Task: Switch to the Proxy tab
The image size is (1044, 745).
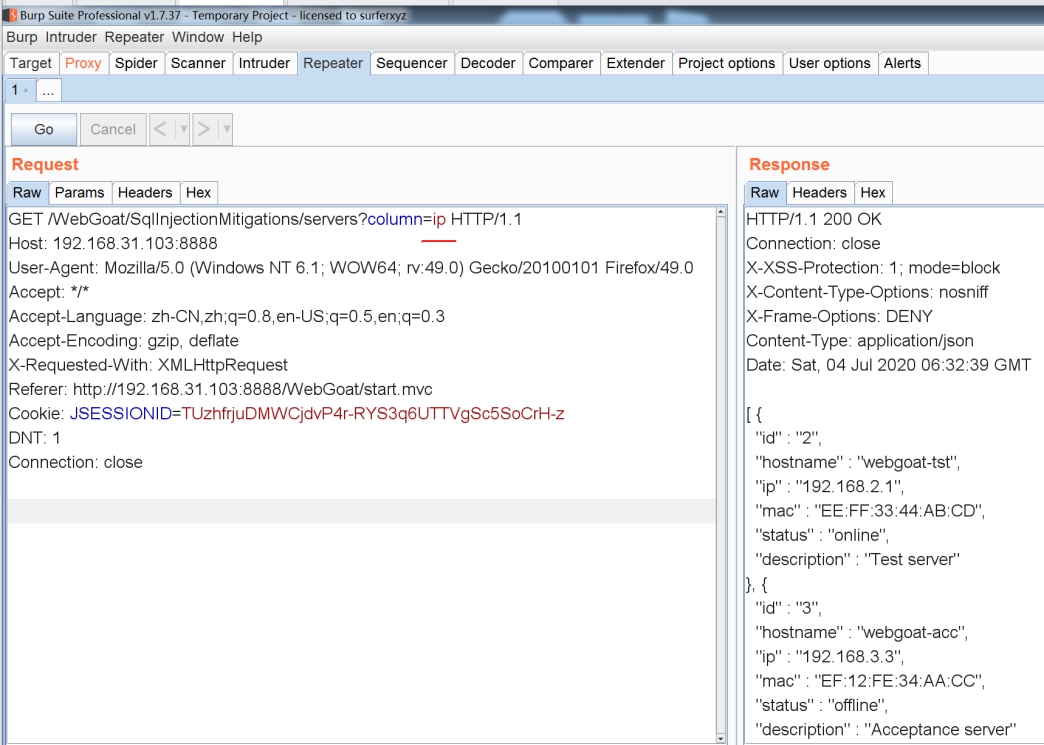Action: coord(83,63)
